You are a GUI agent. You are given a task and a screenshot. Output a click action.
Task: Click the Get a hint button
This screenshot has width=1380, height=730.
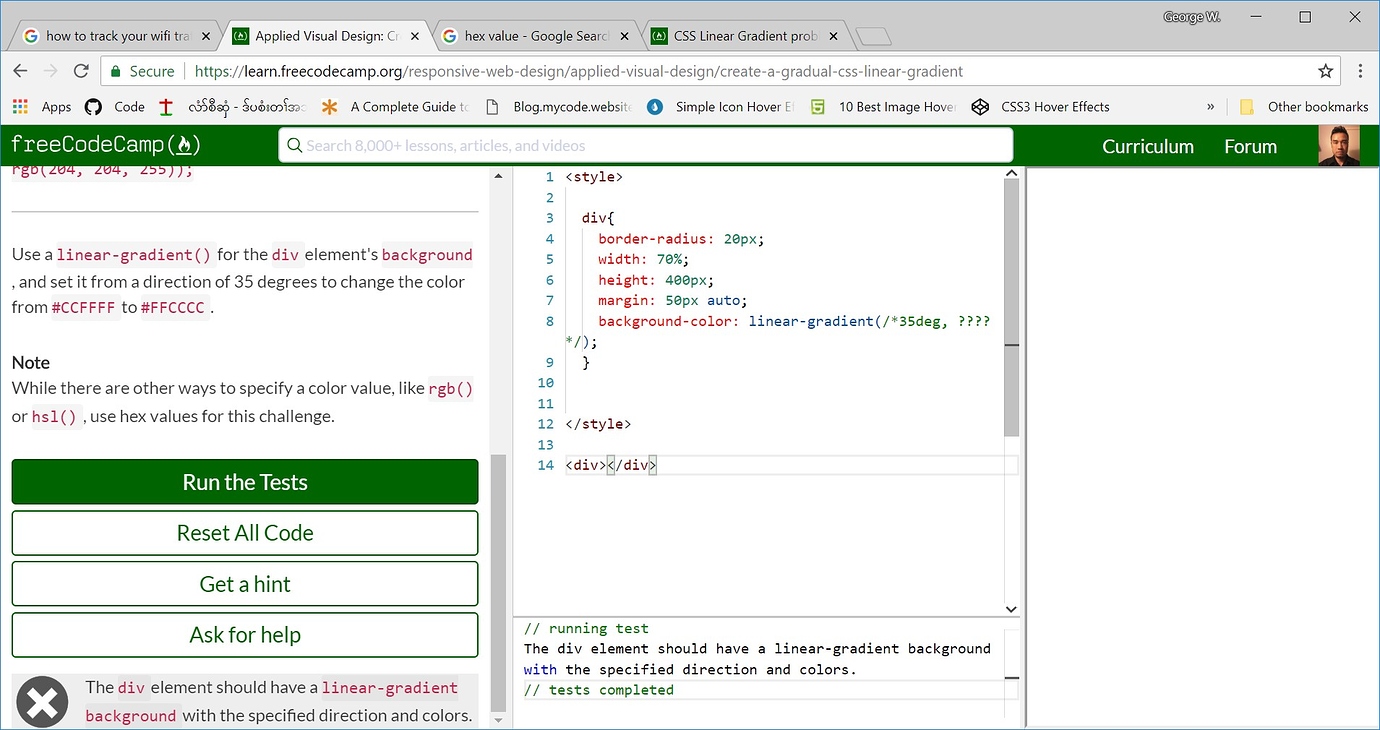coord(244,584)
